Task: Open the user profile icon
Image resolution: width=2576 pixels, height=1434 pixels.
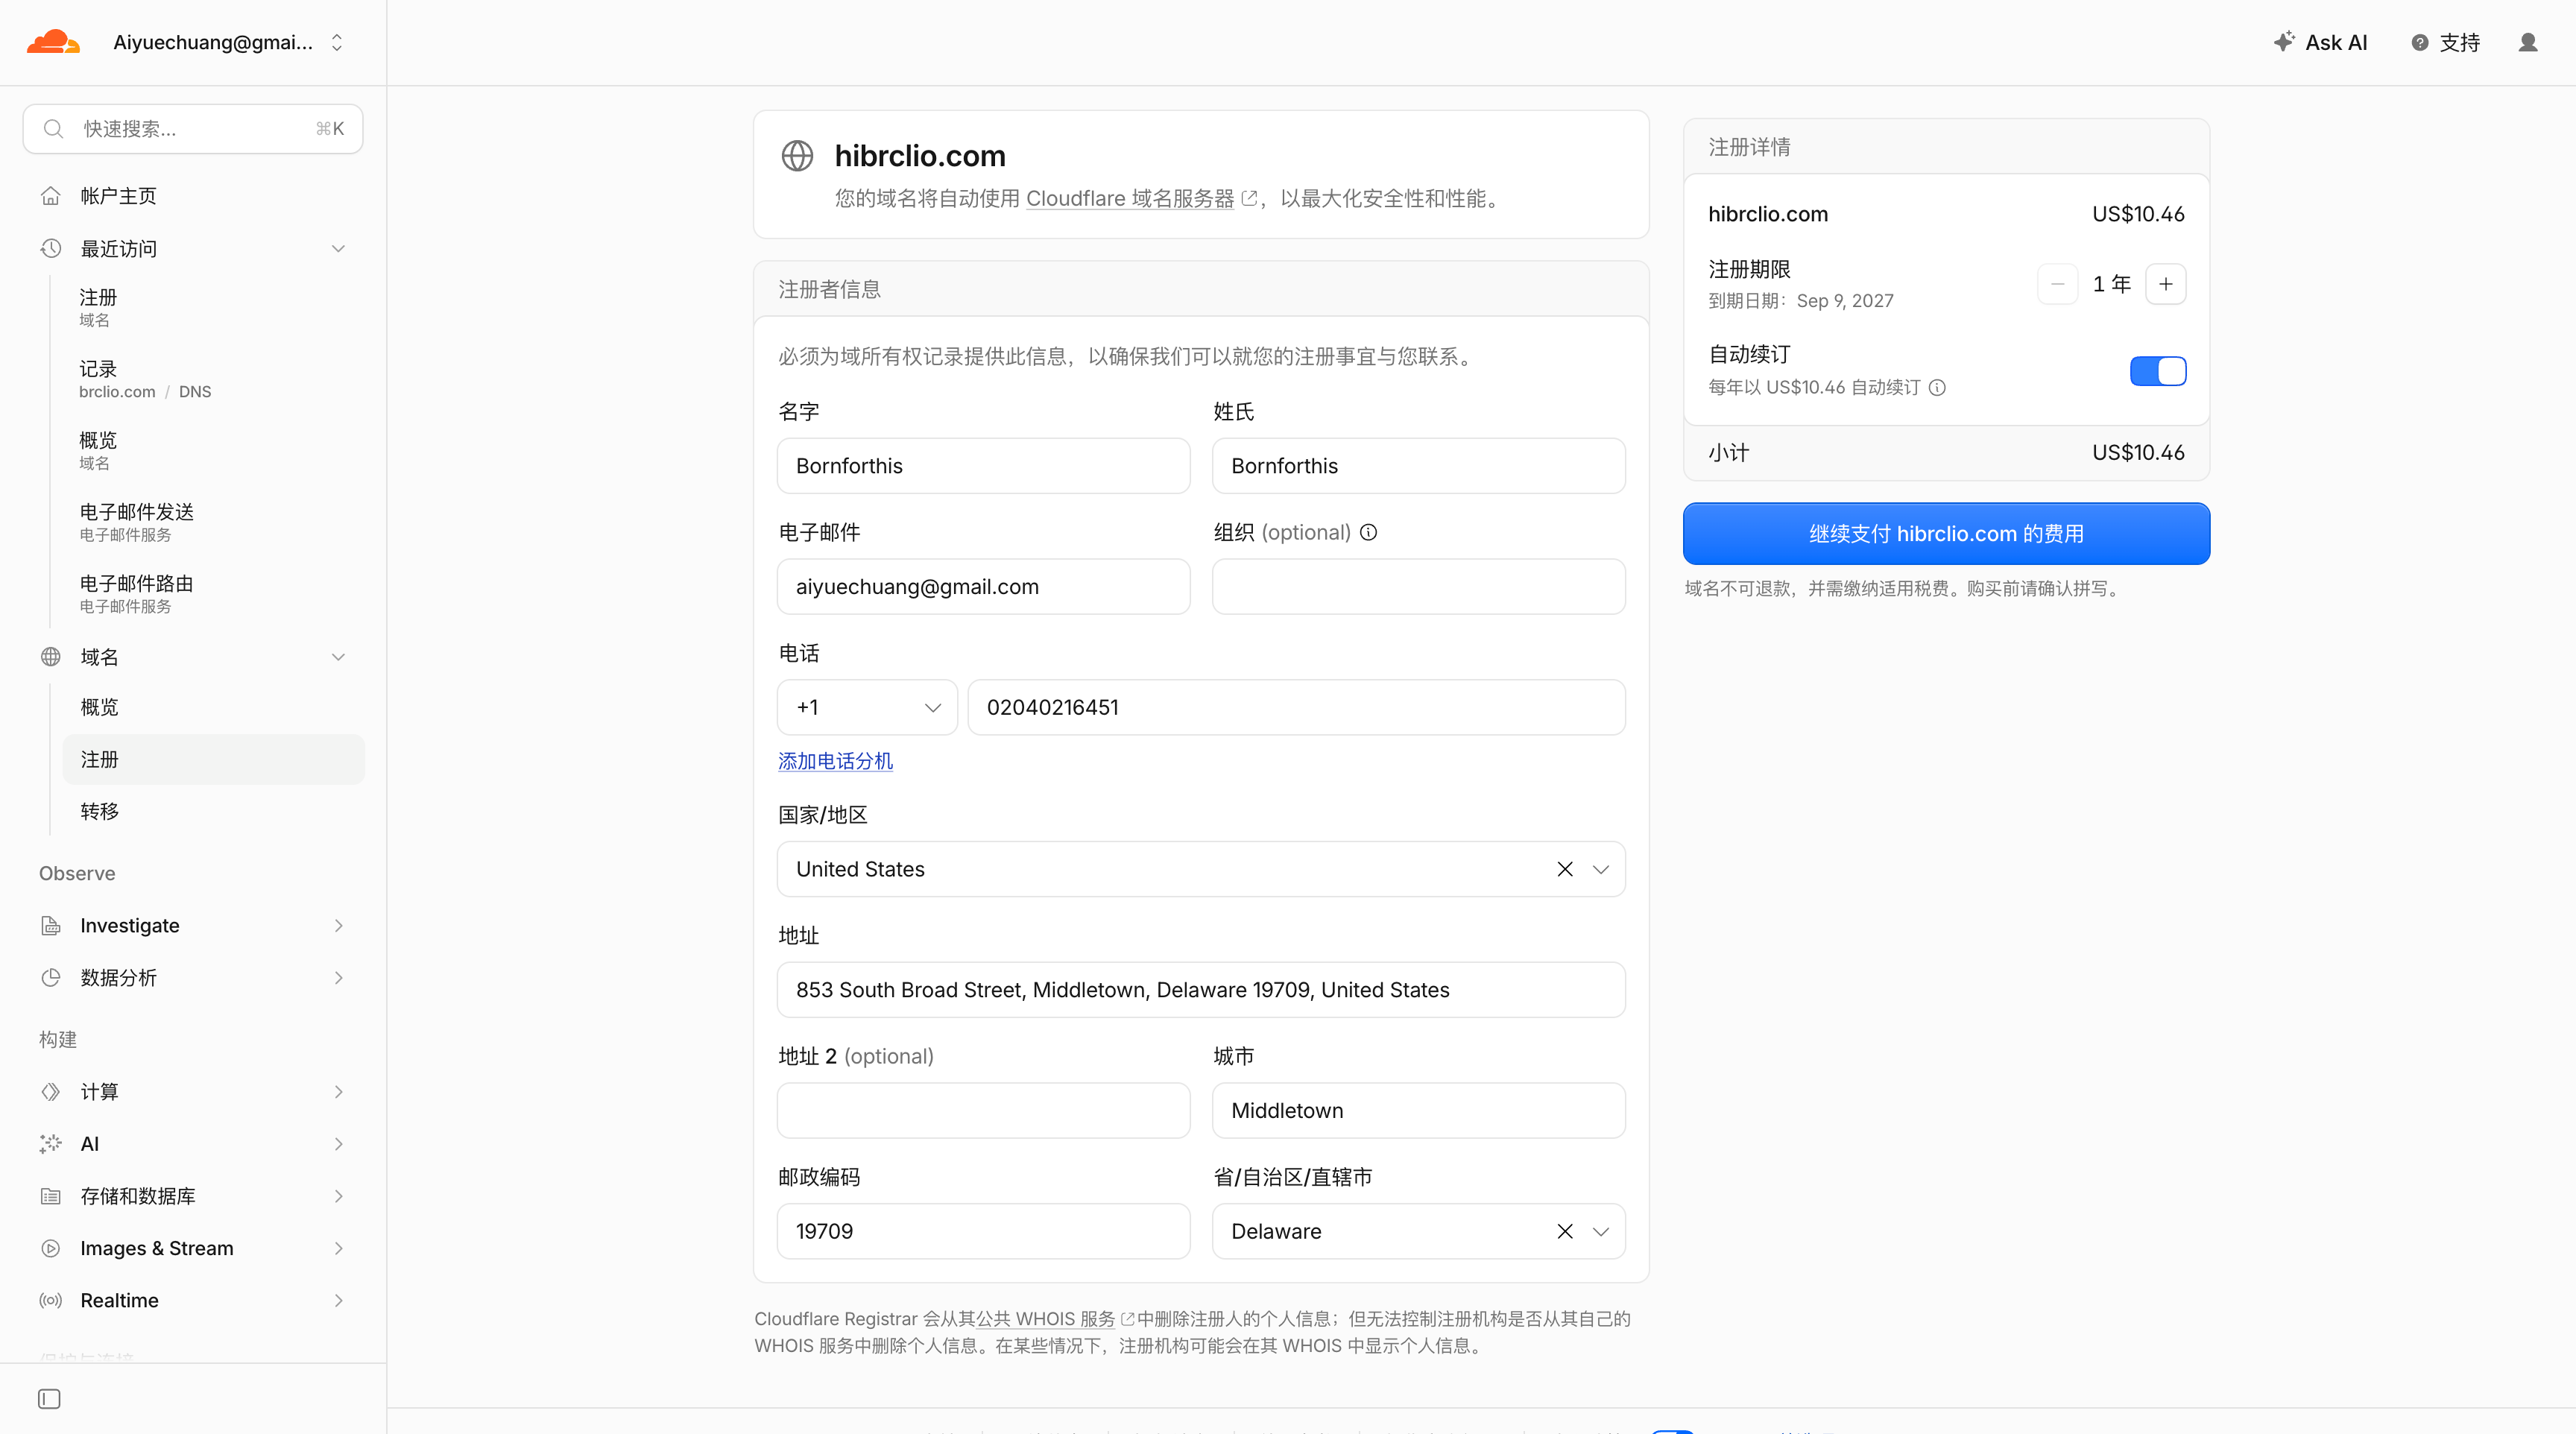Action: [x=2527, y=42]
